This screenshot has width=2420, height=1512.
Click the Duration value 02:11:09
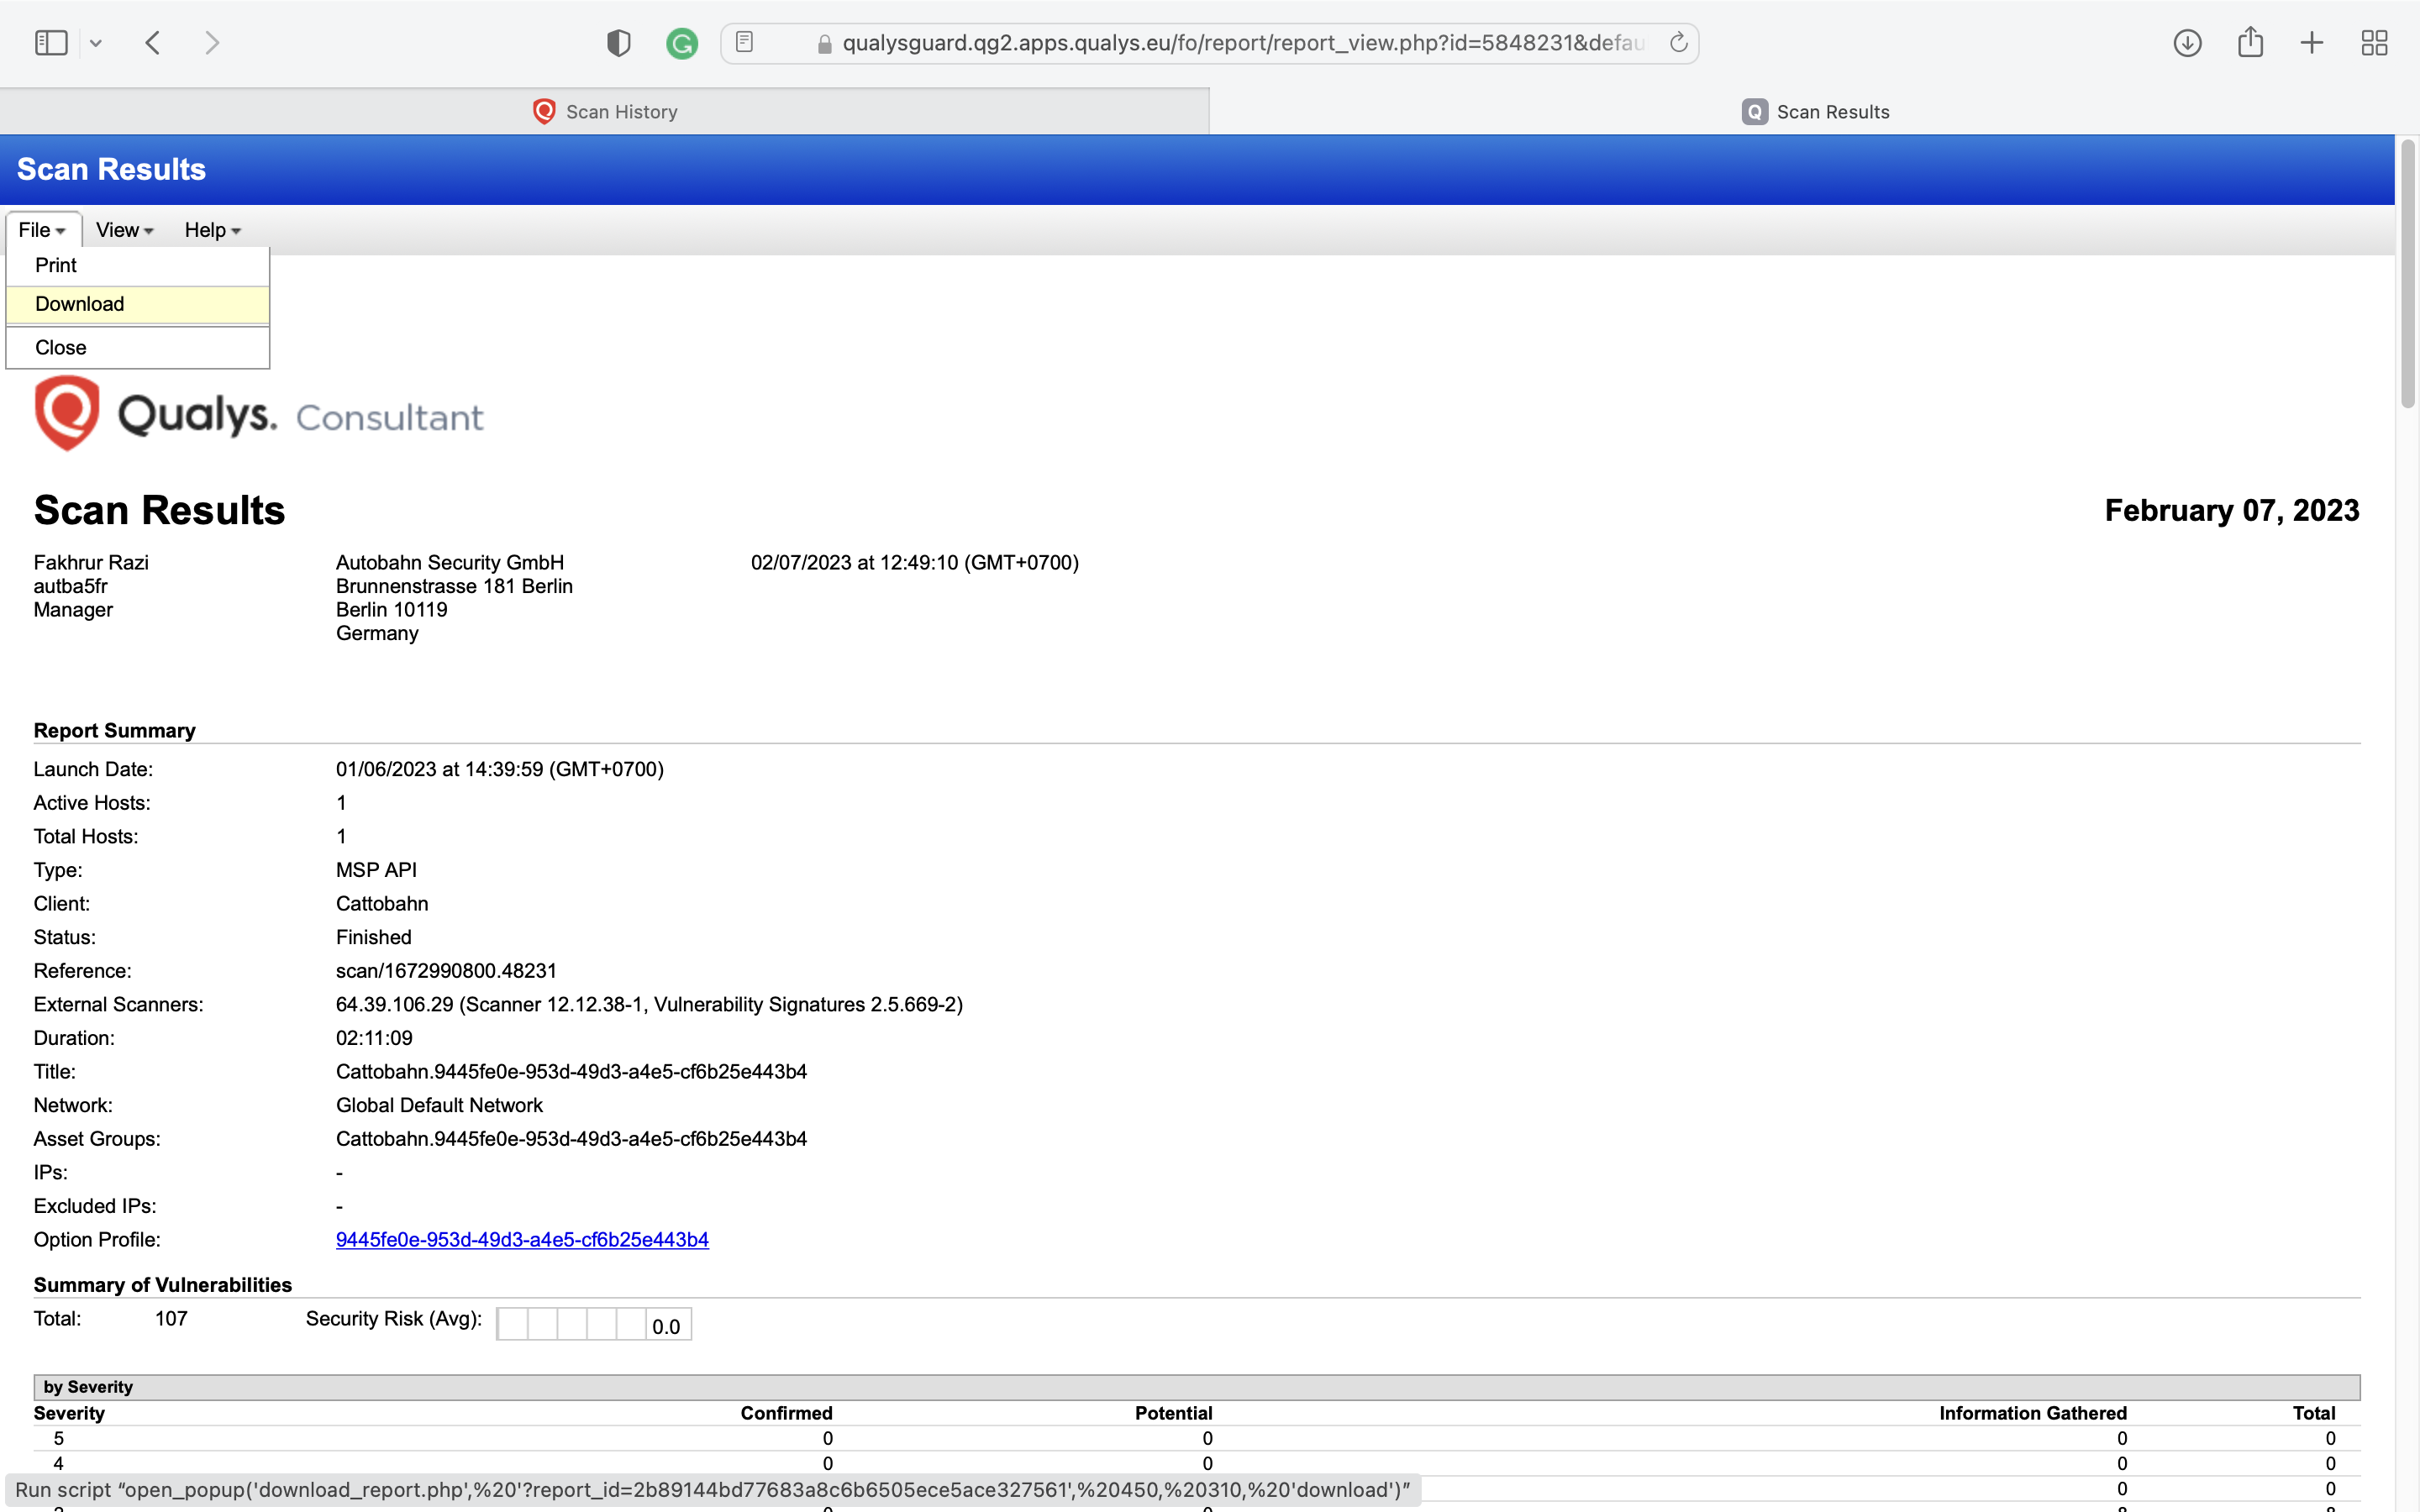coord(374,1038)
